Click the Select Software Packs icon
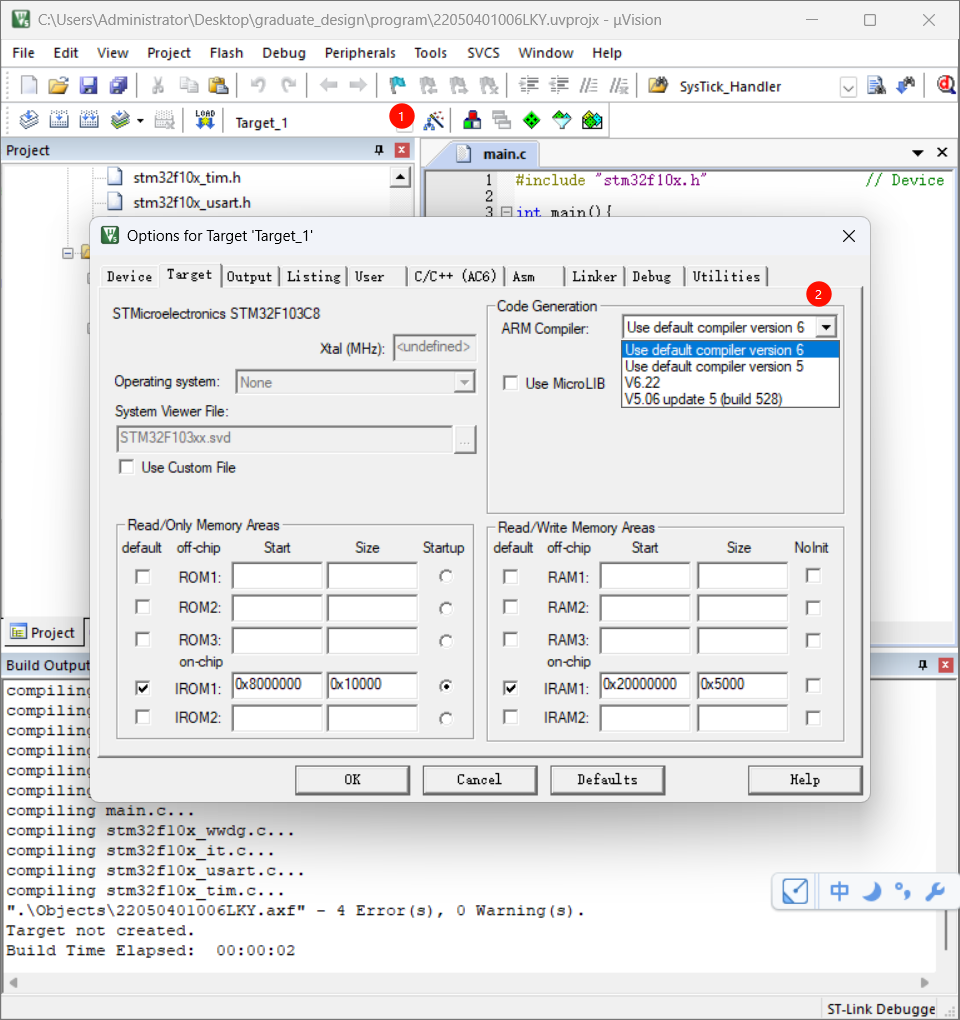 (x=562, y=120)
